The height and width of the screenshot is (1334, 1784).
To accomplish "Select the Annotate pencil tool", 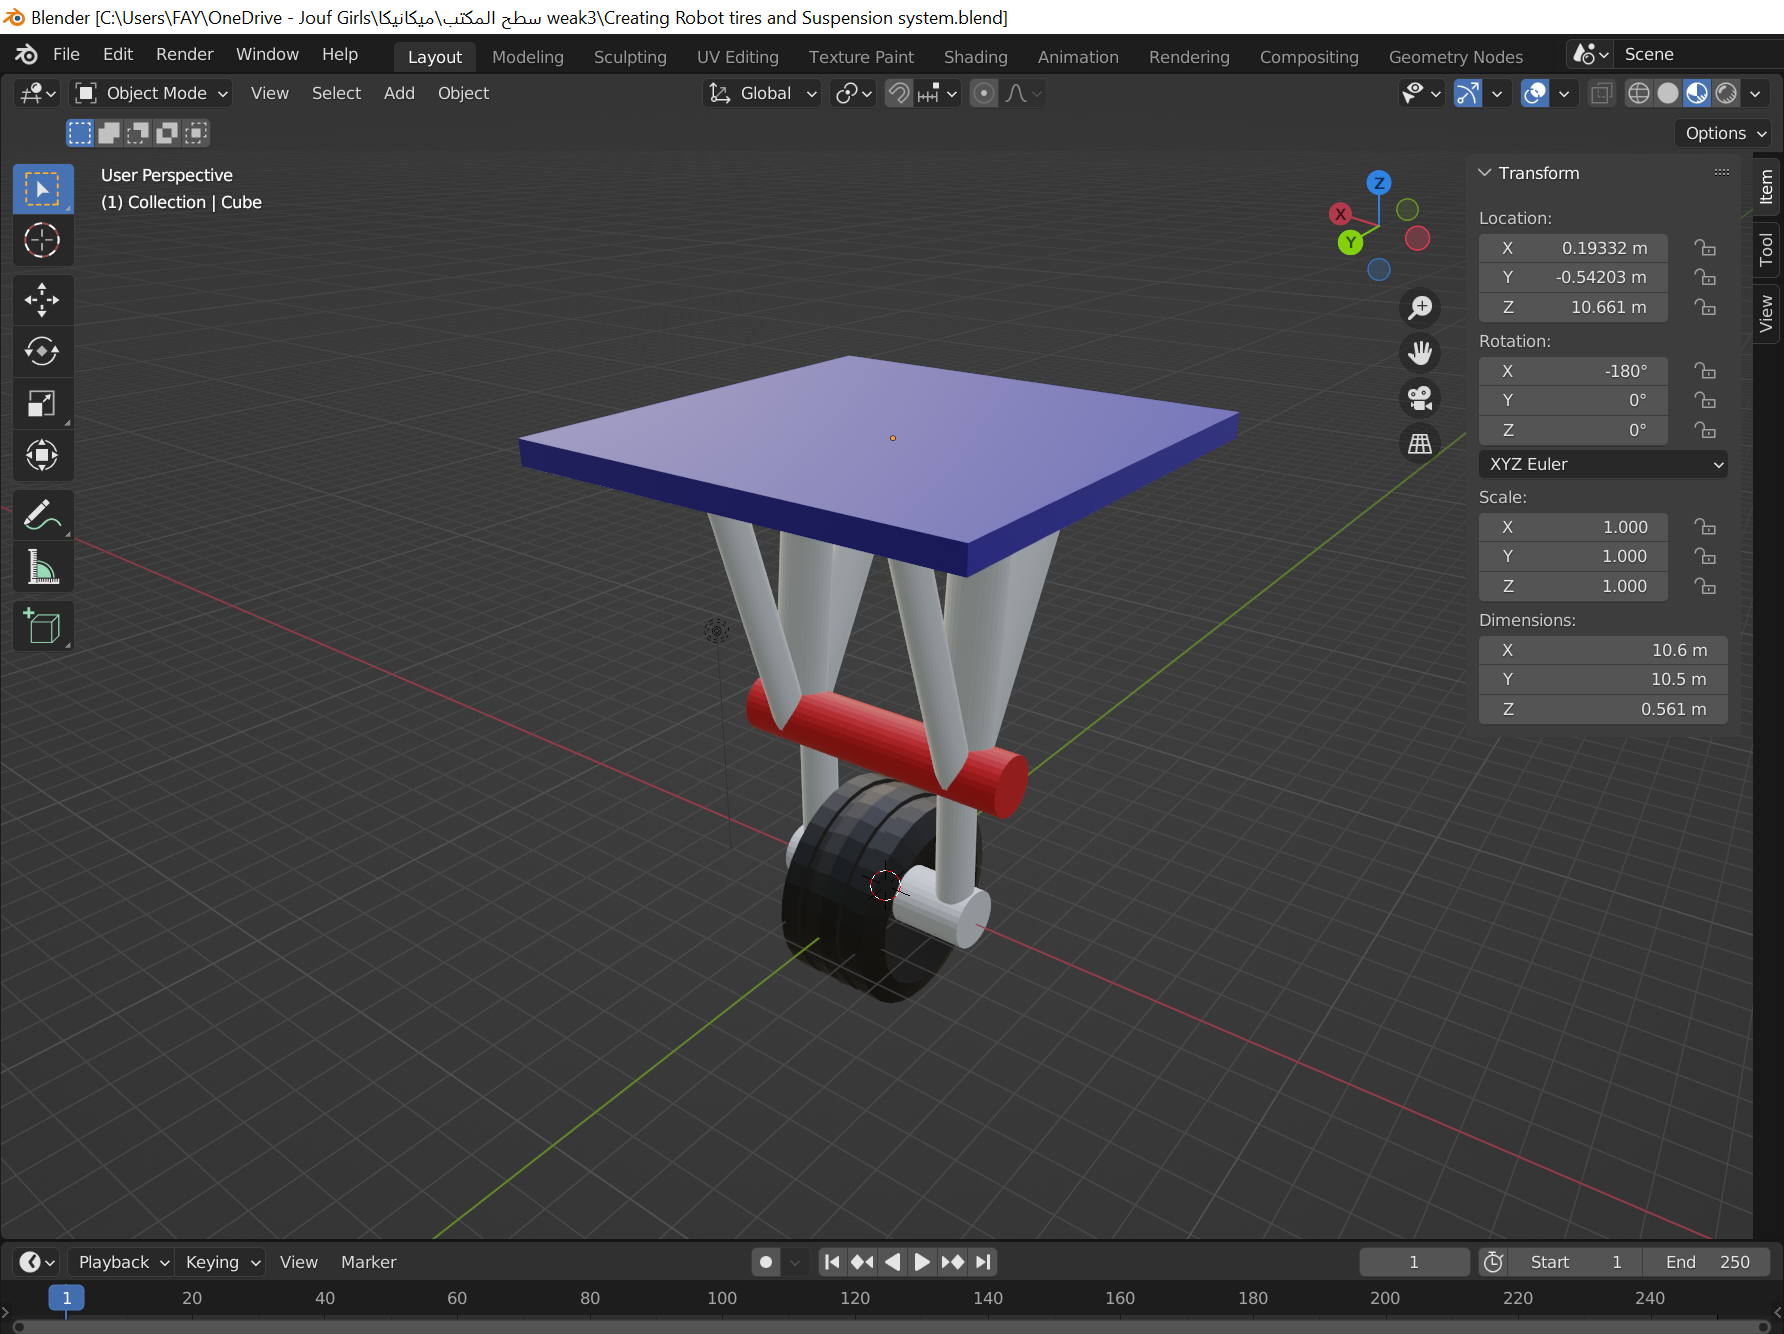I will click(x=42, y=515).
